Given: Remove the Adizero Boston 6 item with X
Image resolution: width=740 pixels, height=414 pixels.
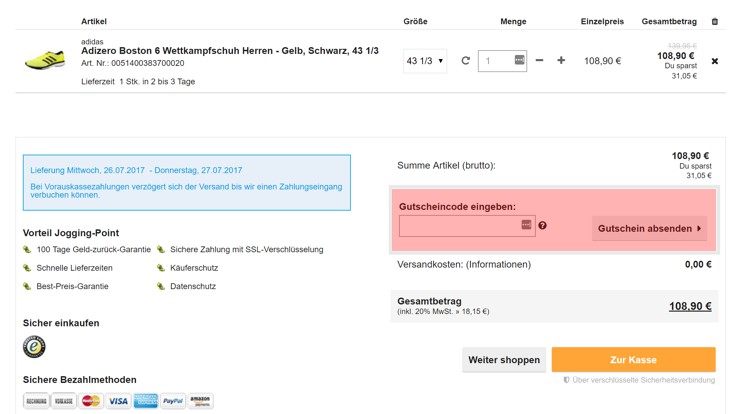Looking at the screenshot, I should tap(715, 61).
